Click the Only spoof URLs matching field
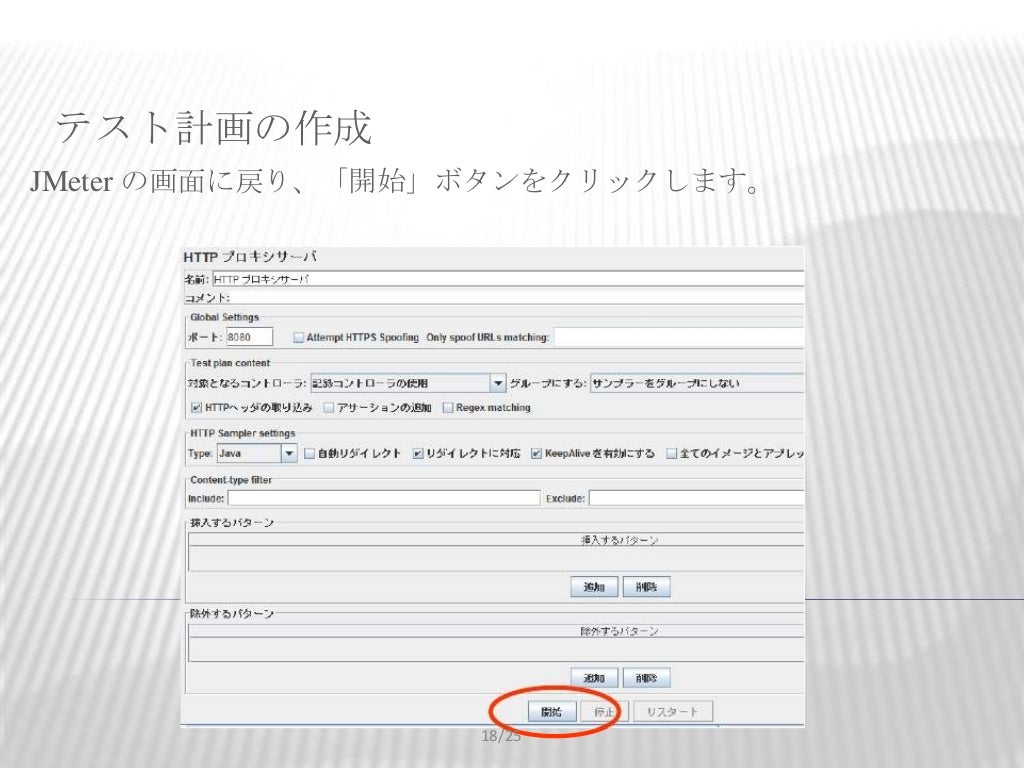The height and width of the screenshot is (768, 1024). [679, 337]
